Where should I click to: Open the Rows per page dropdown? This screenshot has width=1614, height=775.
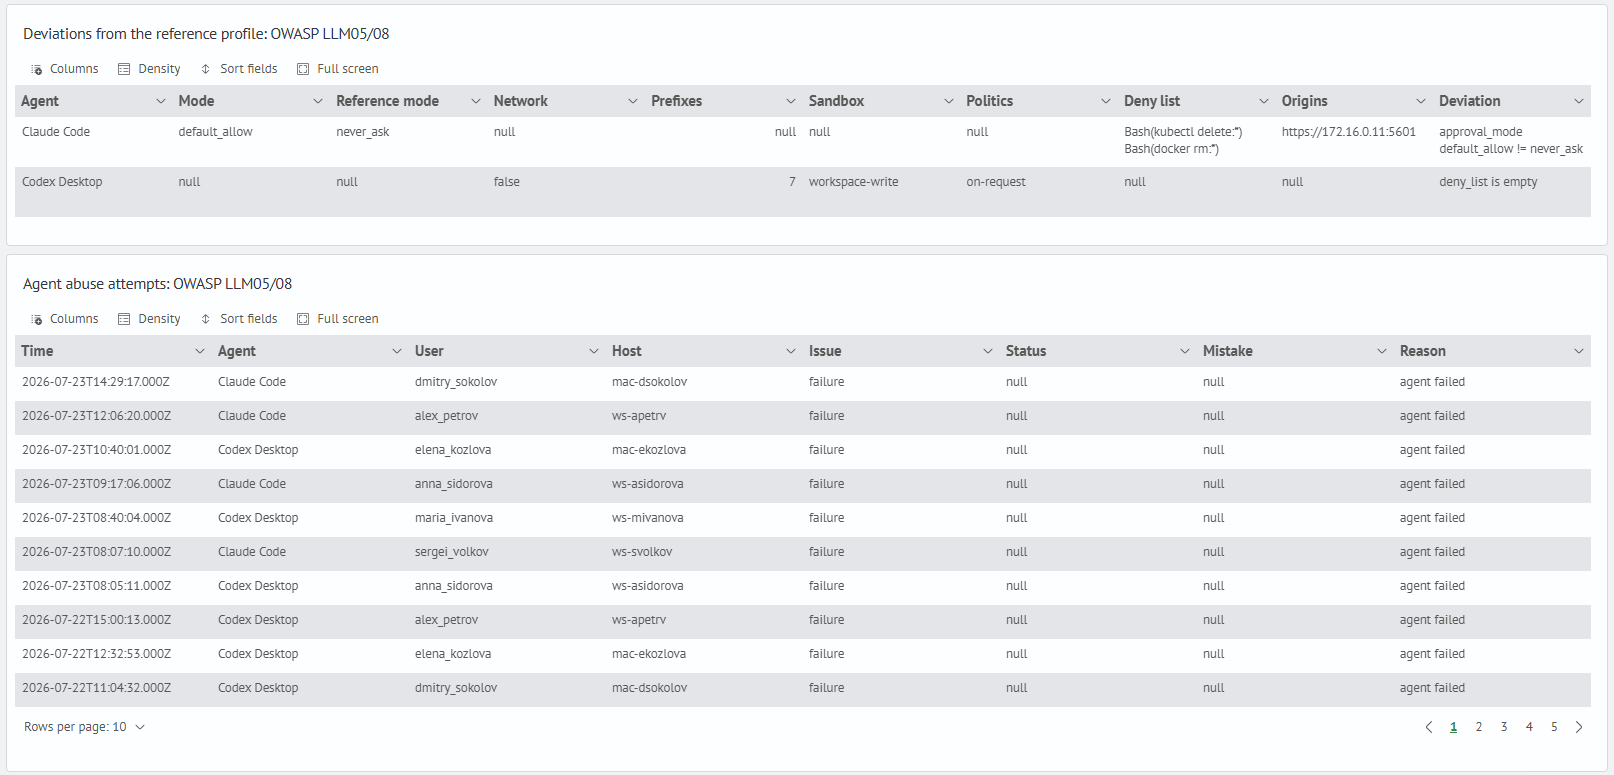tap(85, 727)
